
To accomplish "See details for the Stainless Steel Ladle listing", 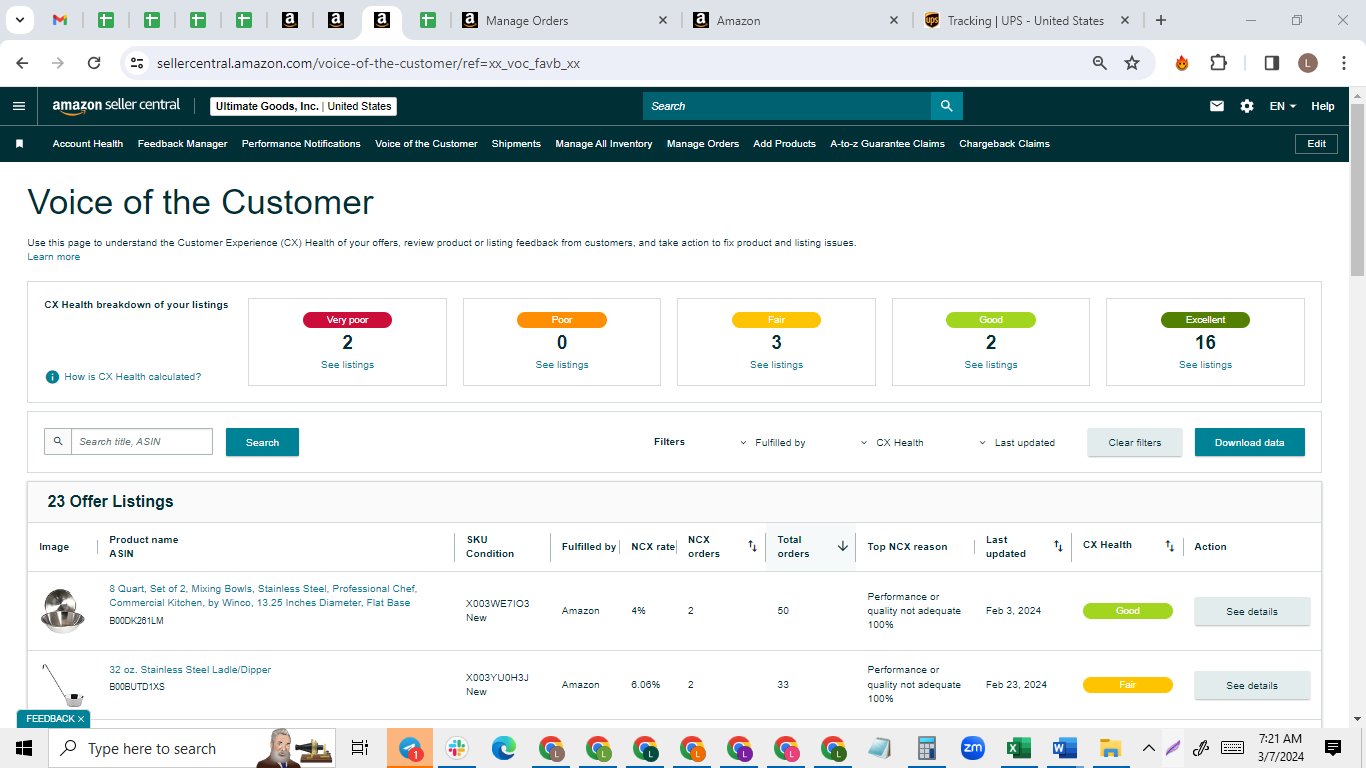I will 1252,685.
